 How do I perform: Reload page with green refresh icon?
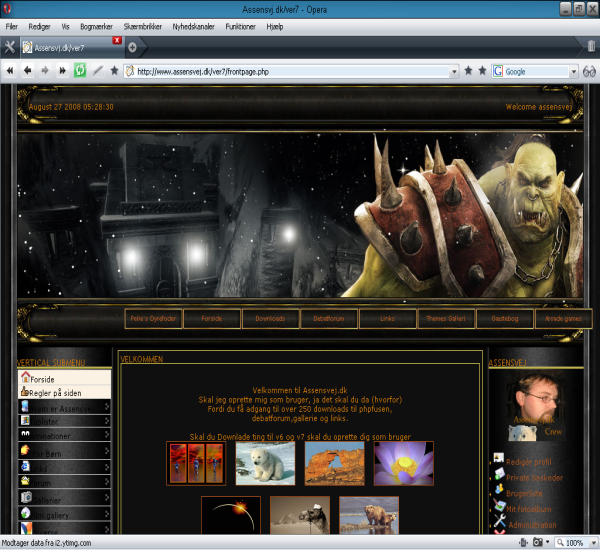80,70
